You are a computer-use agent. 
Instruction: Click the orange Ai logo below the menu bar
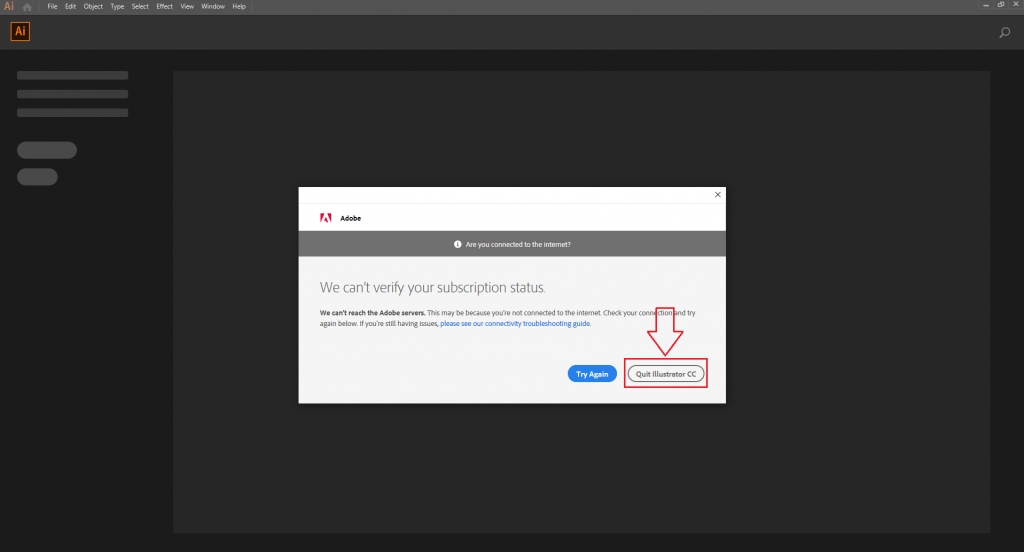pyautogui.click(x=20, y=32)
